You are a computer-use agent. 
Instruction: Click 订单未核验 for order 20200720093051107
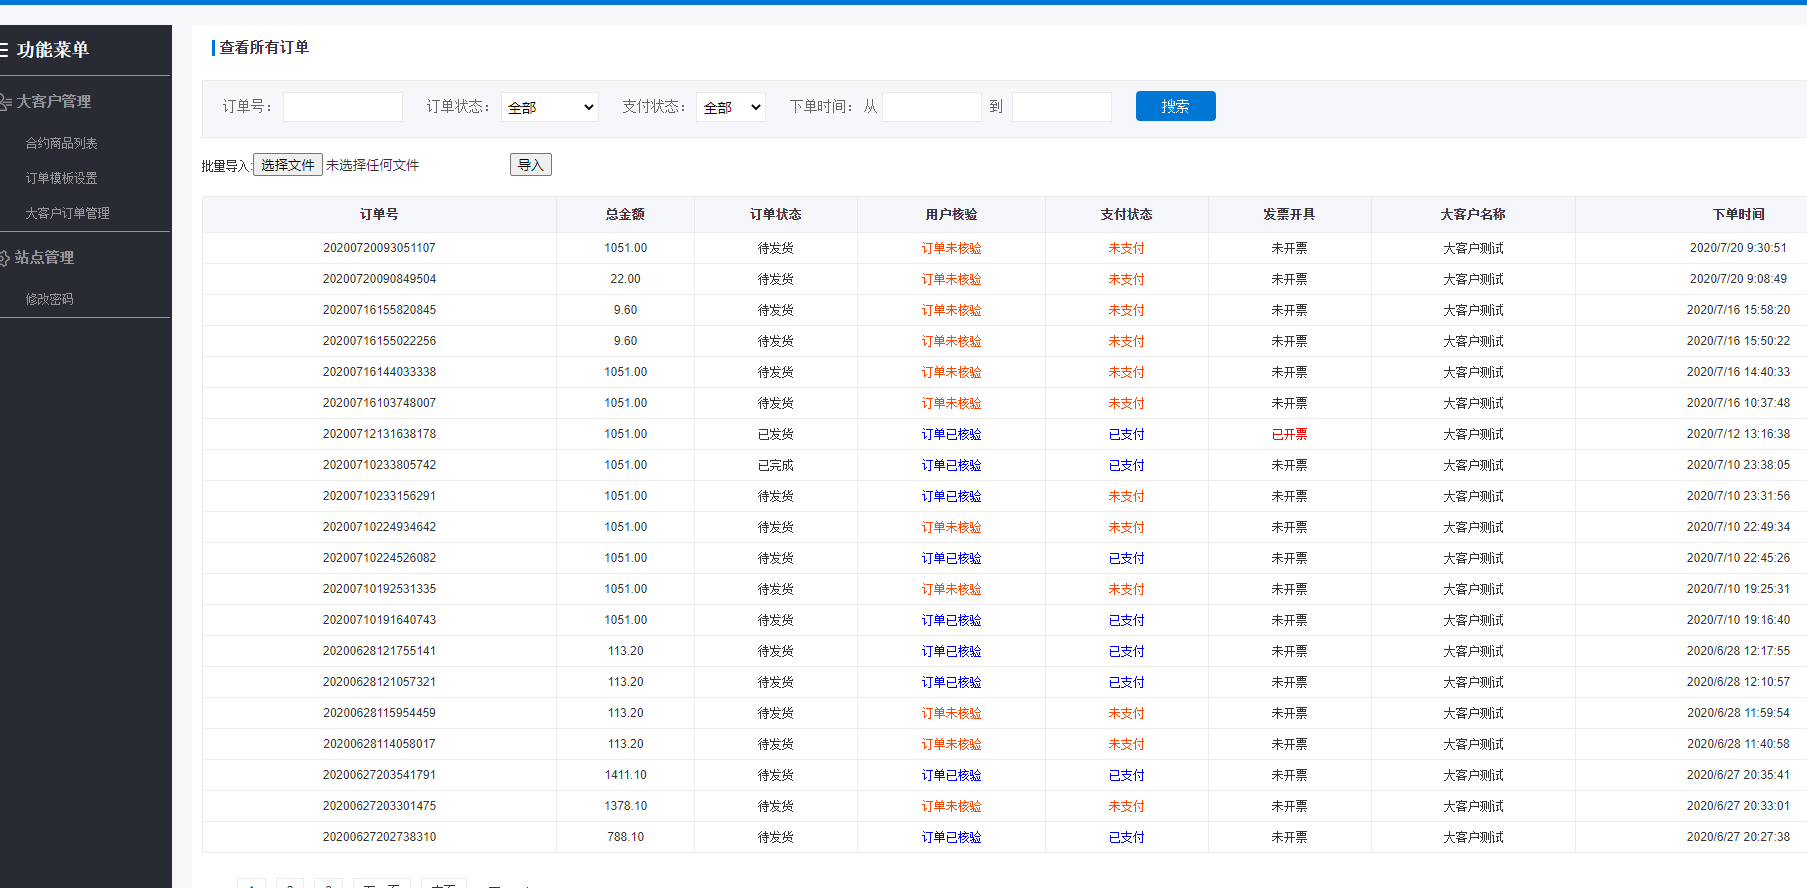pos(951,248)
